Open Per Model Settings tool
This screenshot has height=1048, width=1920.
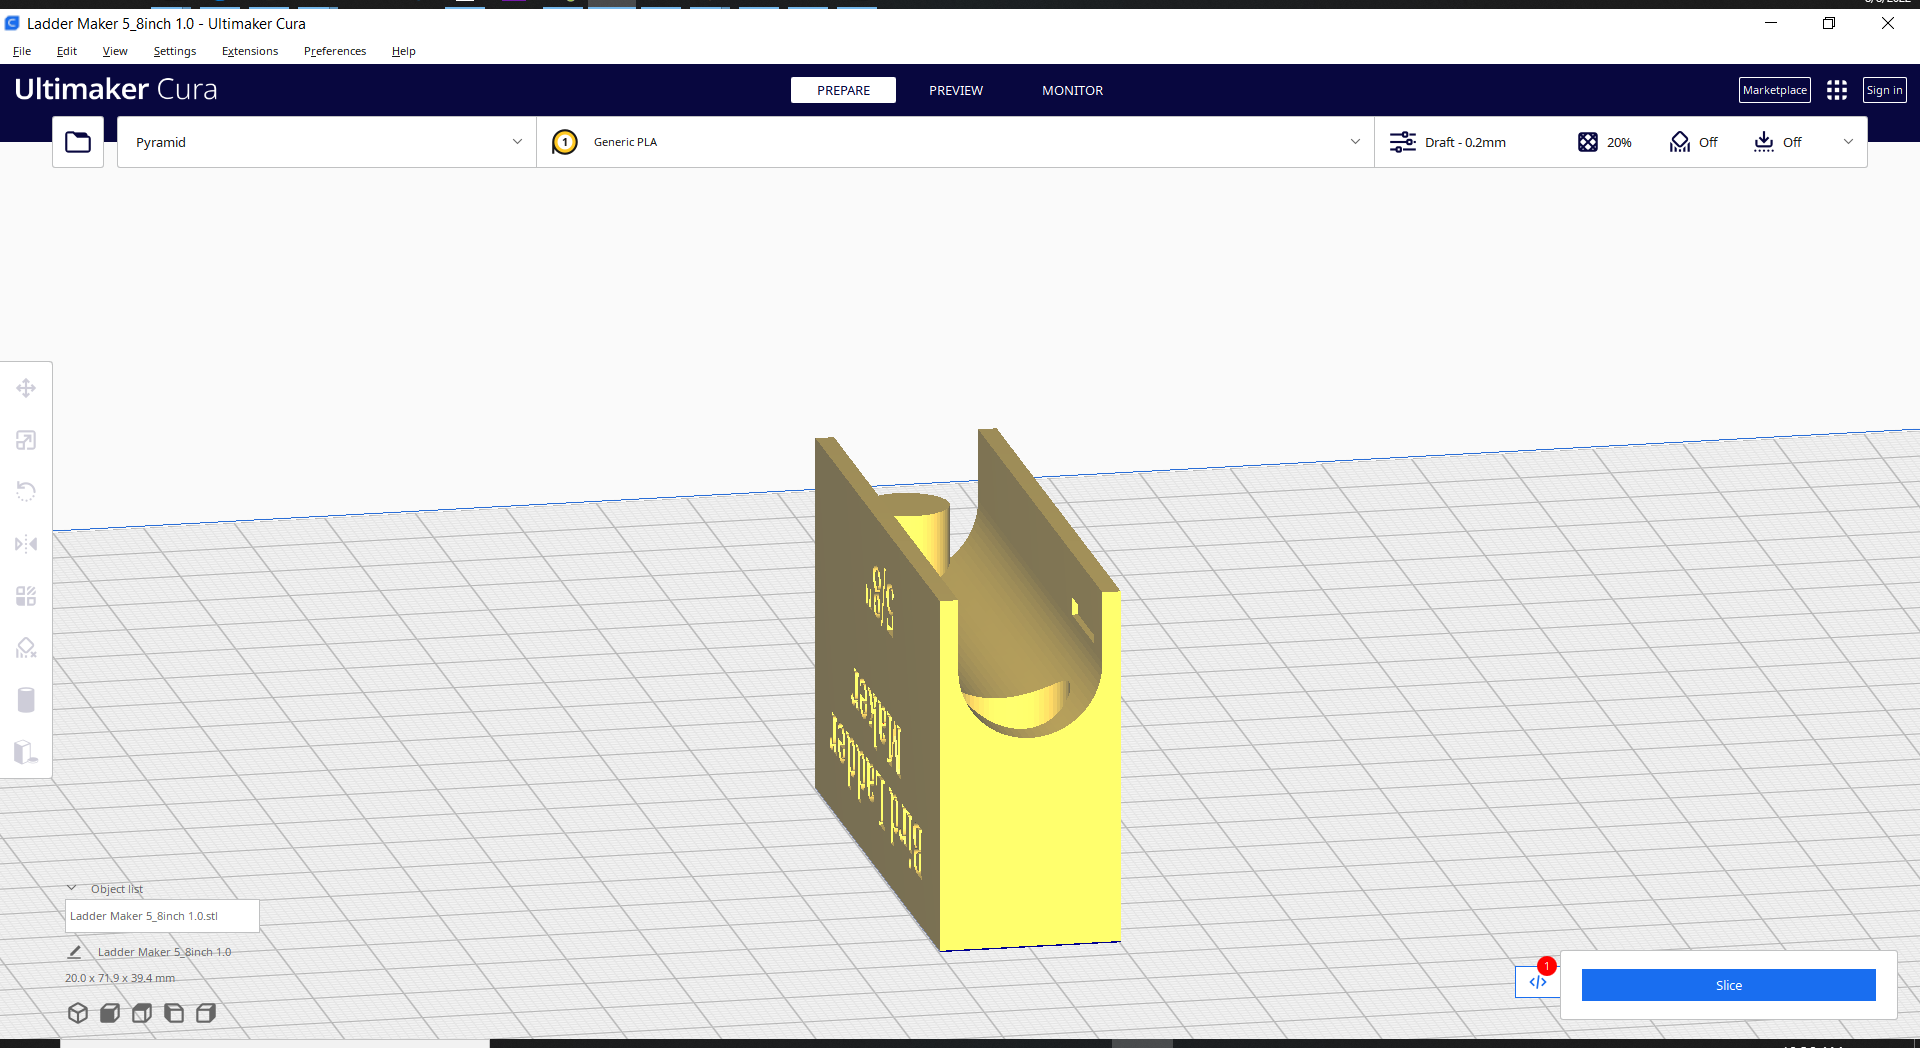coord(26,596)
